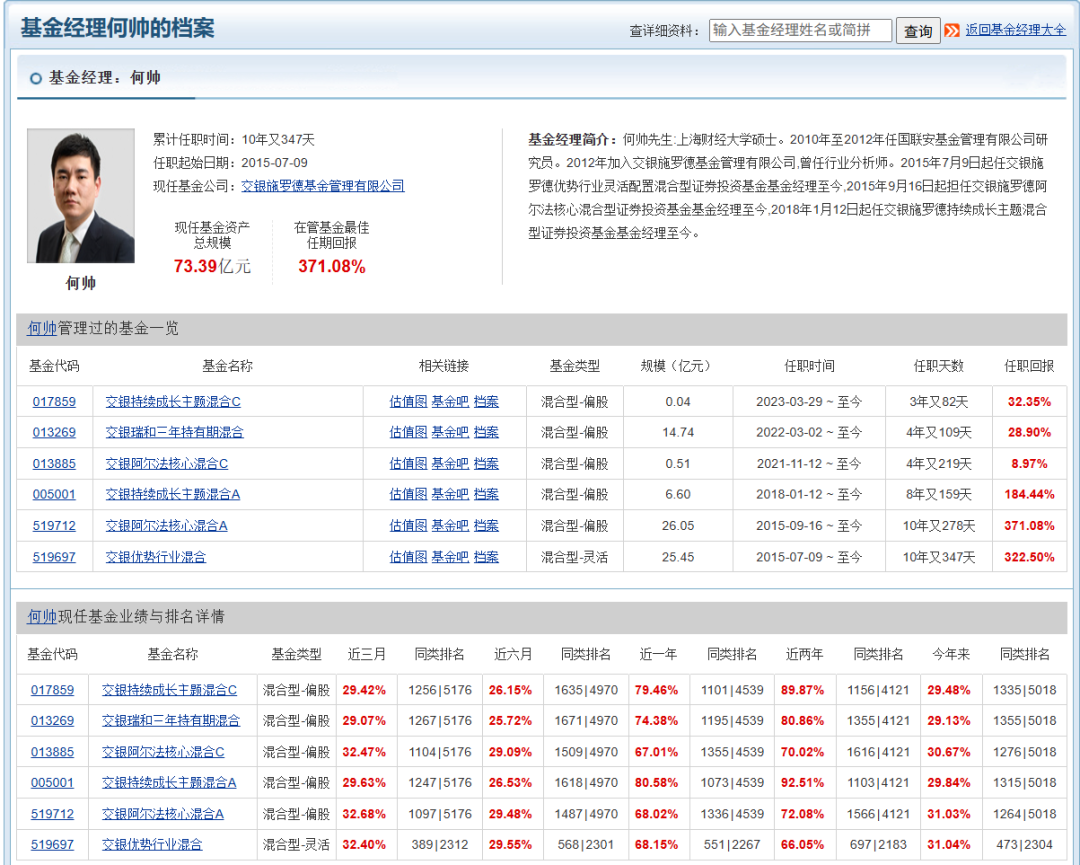Click 何帅 link in 管理过的基金一览 header

pos(41,329)
